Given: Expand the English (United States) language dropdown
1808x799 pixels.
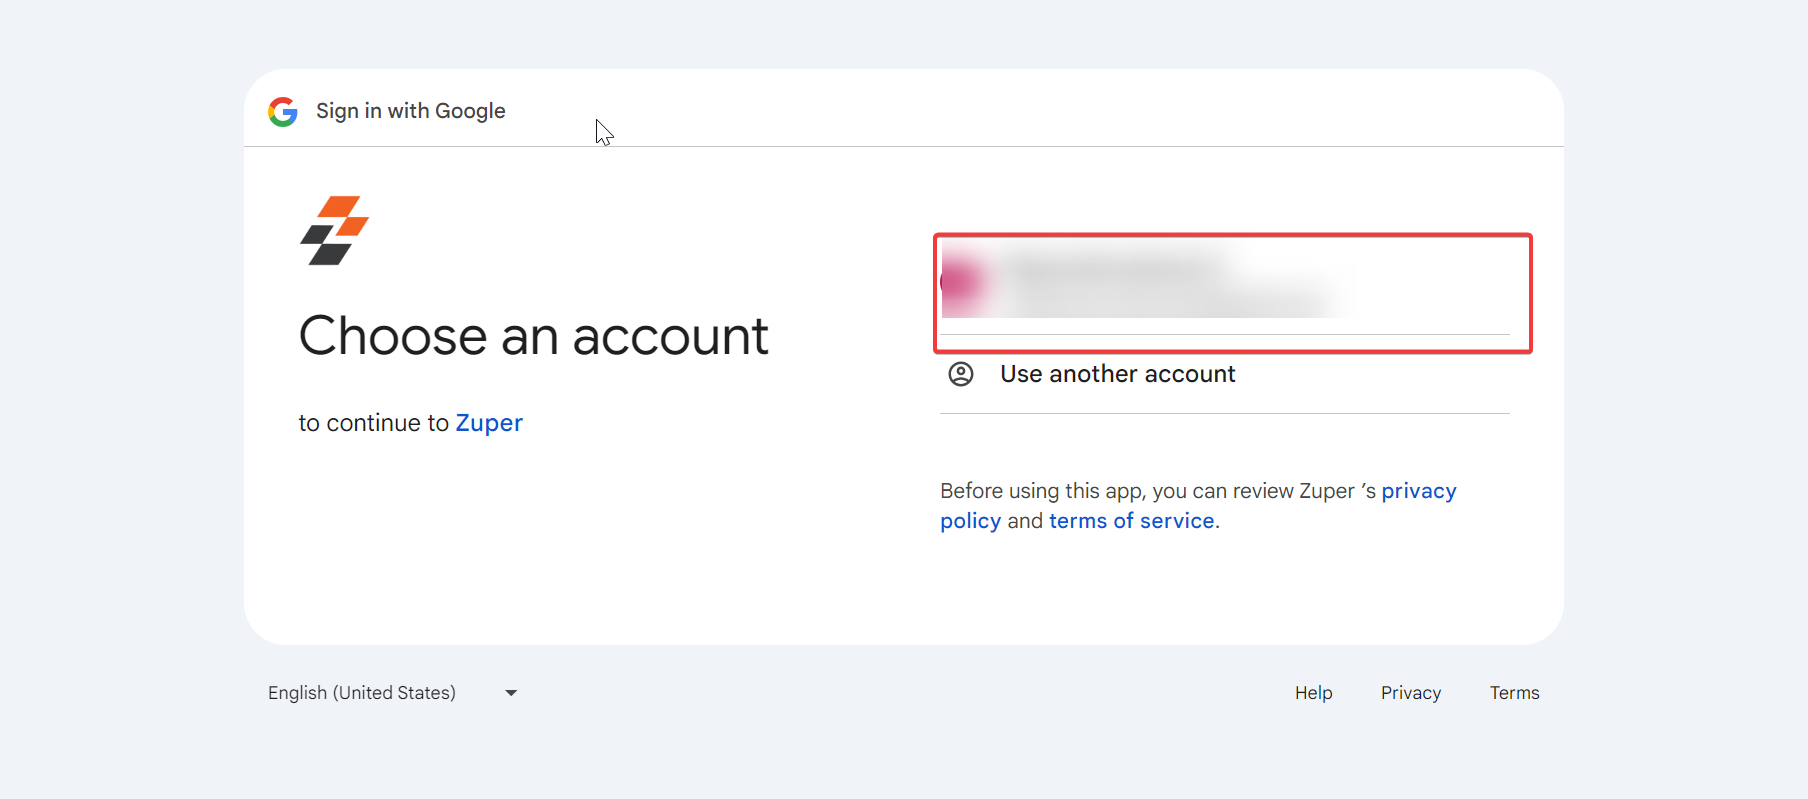Looking at the screenshot, I should pos(393,693).
